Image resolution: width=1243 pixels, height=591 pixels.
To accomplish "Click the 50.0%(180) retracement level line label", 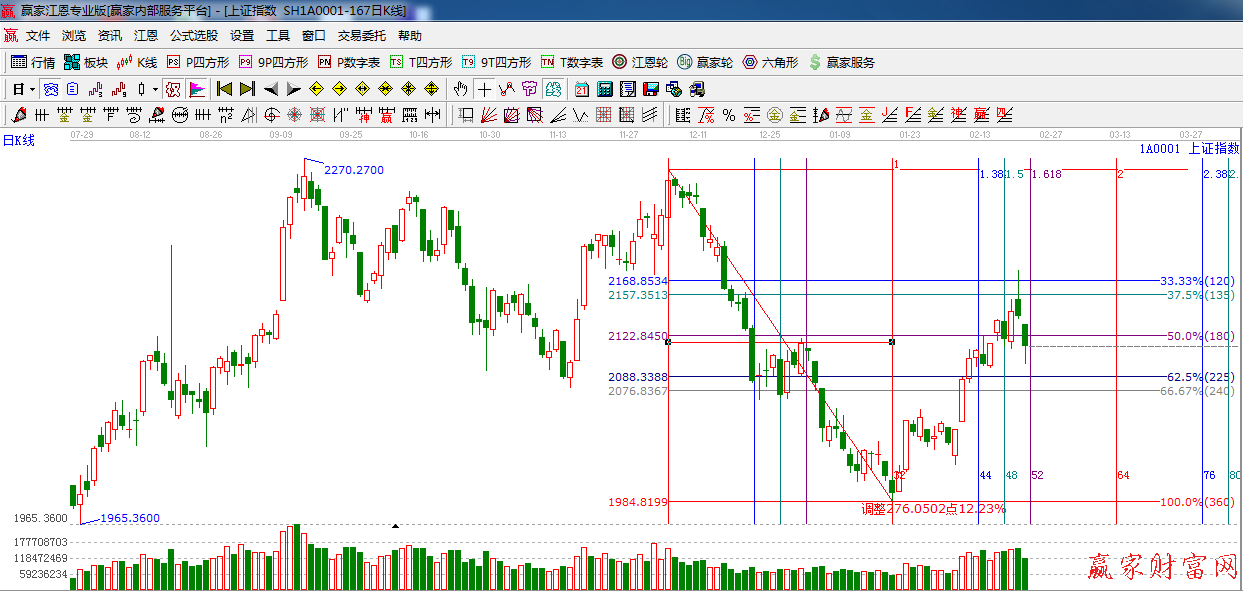I will tap(1199, 336).
